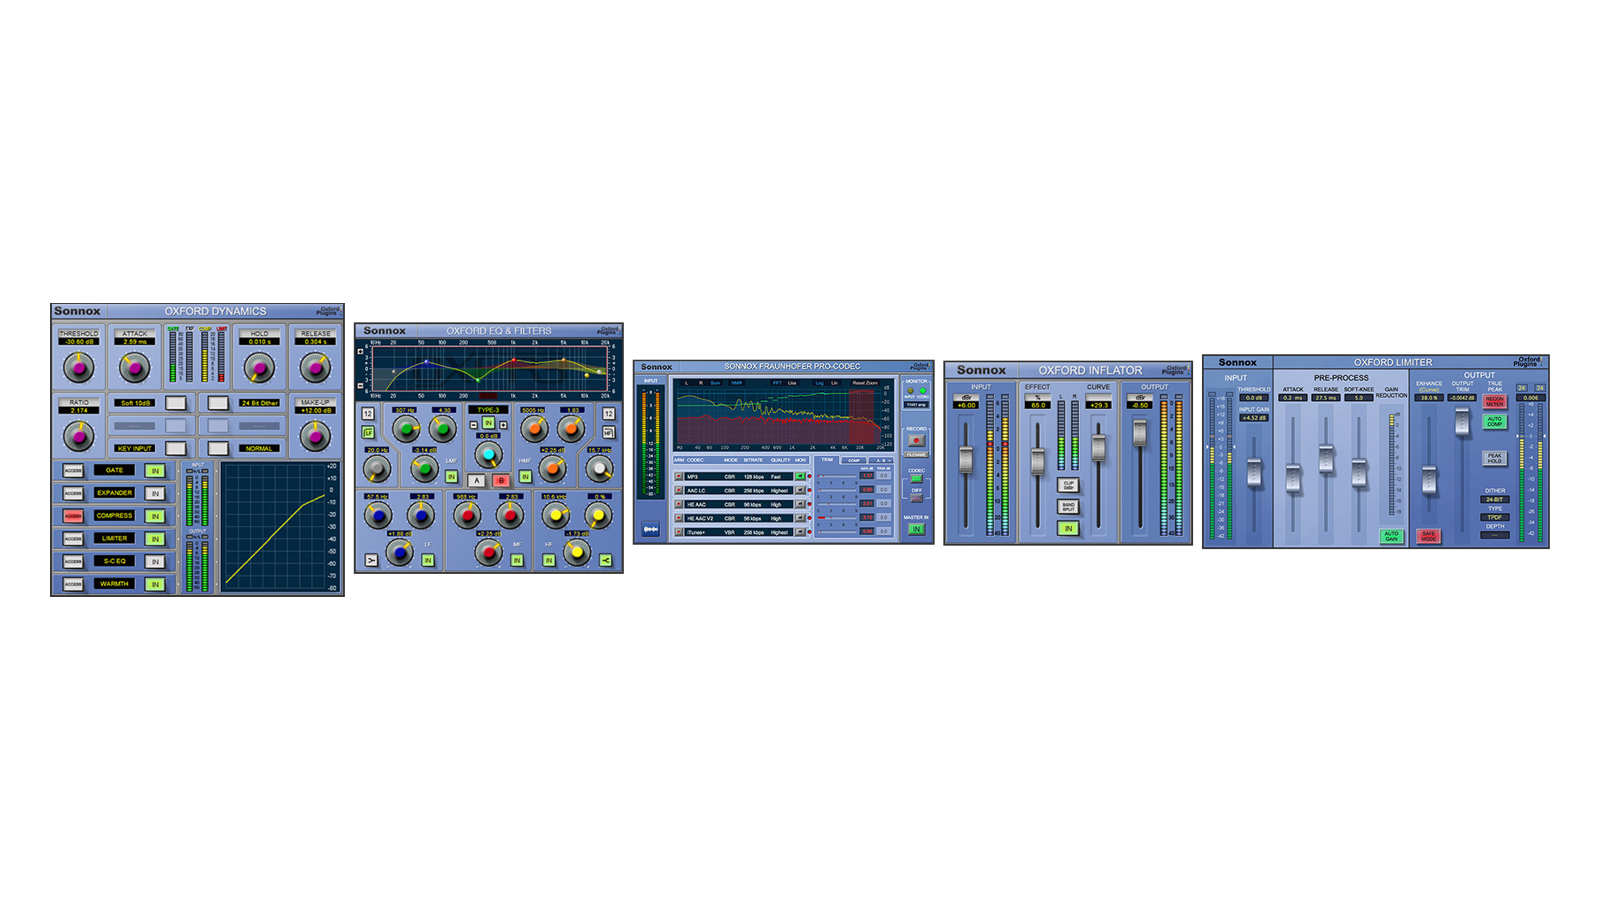Toggle AUTO GAIN in Oxford Limiter
1600x900 pixels.
click(1391, 536)
